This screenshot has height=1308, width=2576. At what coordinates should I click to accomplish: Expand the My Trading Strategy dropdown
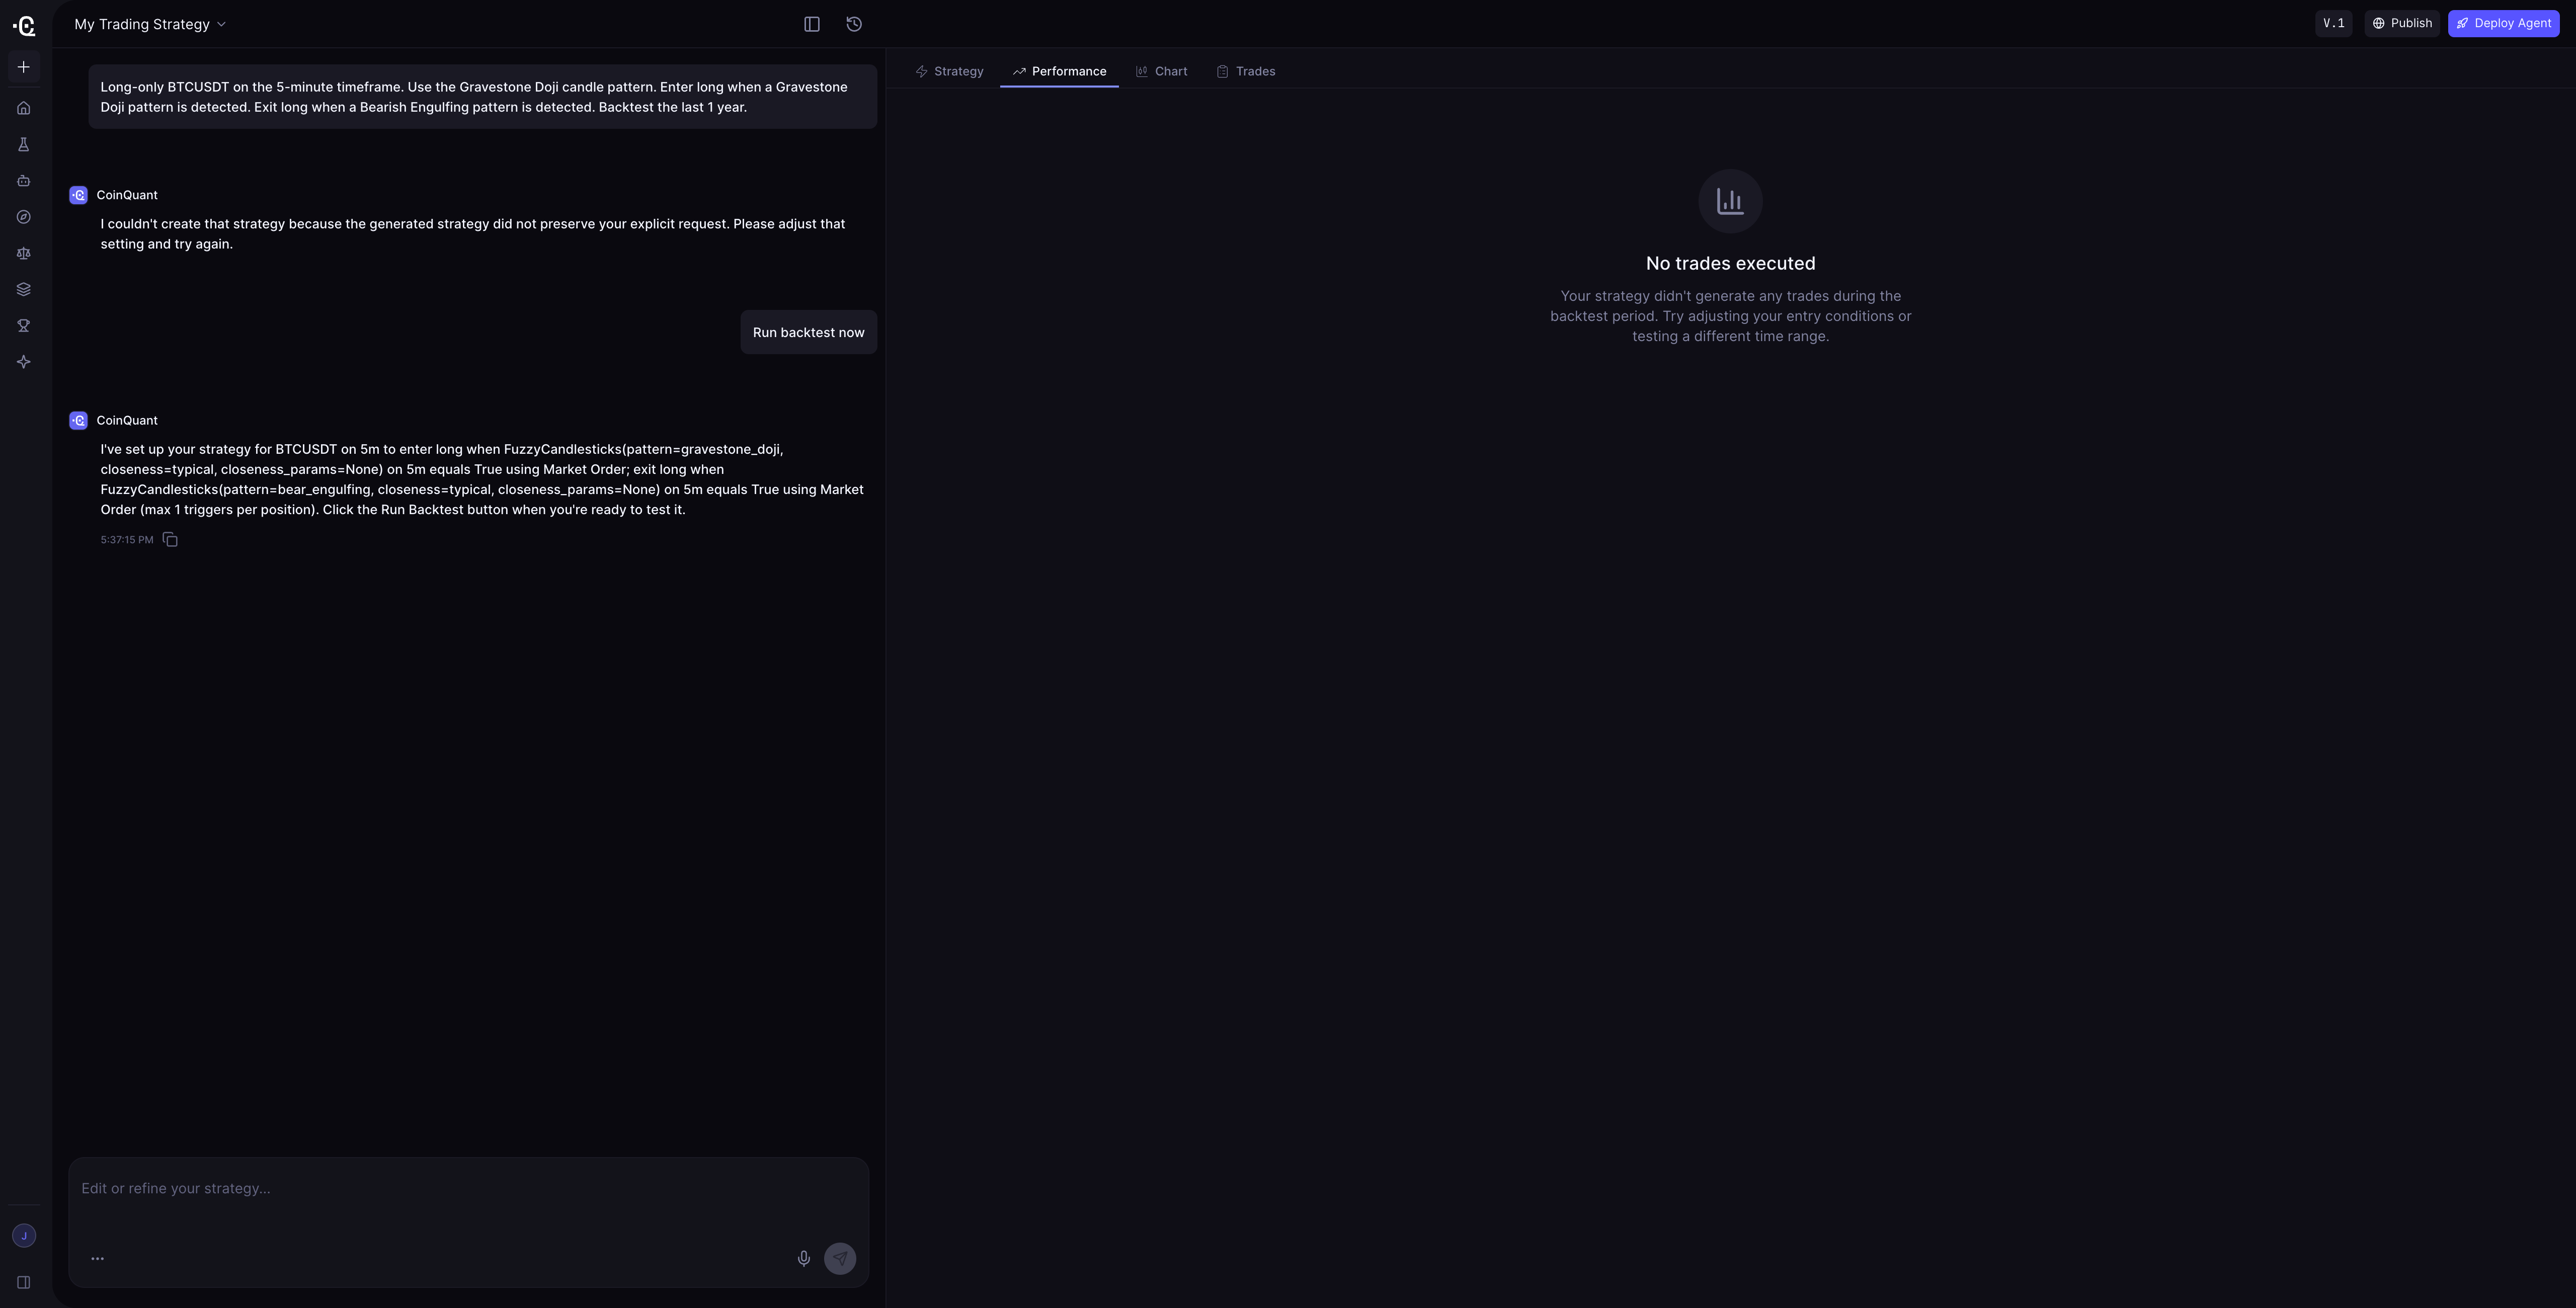[150, 24]
